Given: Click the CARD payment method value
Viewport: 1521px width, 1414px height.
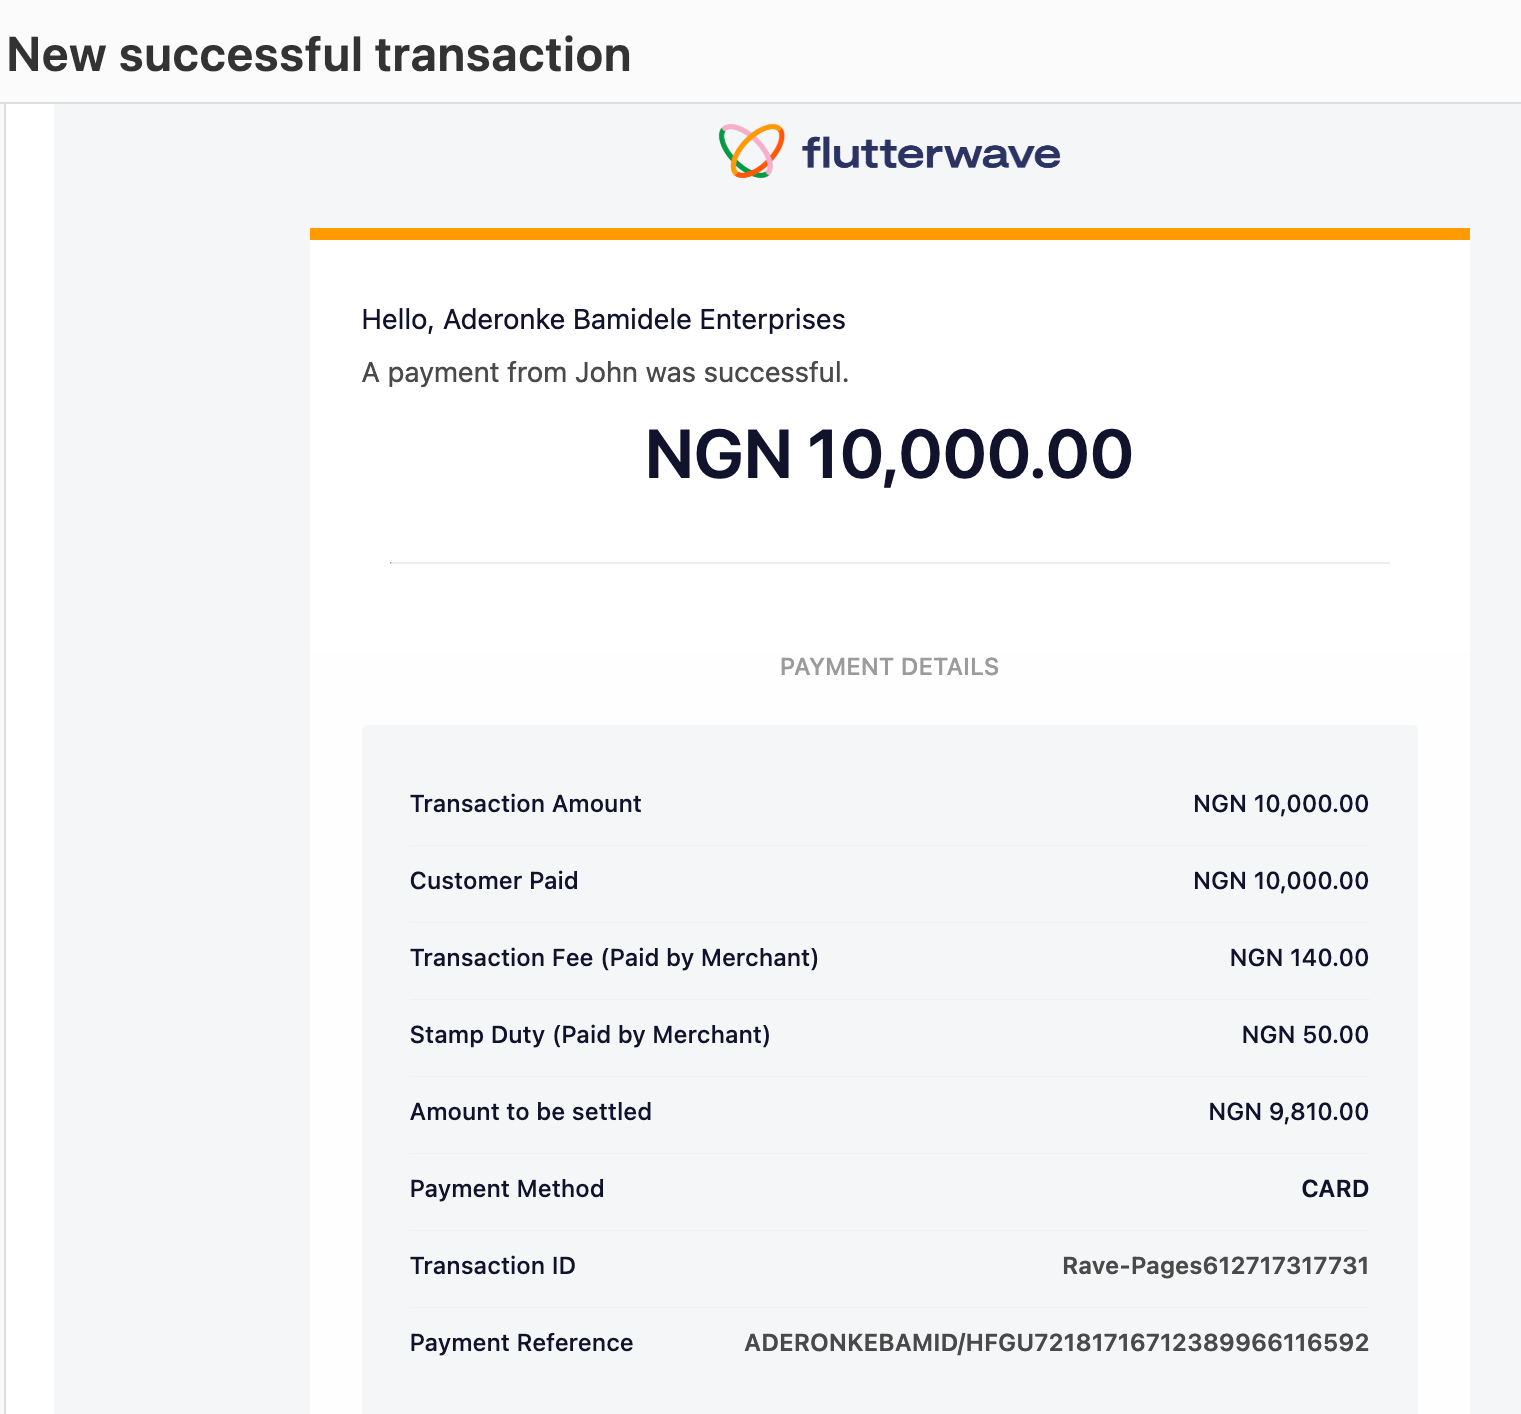Looking at the screenshot, I should coord(1335,1189).
